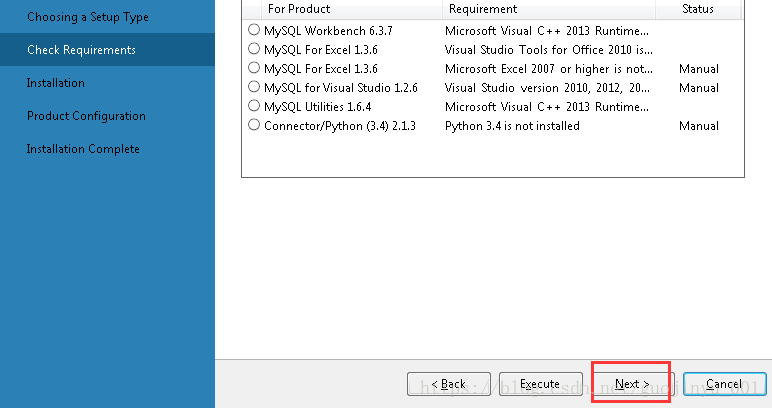Click the Next button

point(632,384)
